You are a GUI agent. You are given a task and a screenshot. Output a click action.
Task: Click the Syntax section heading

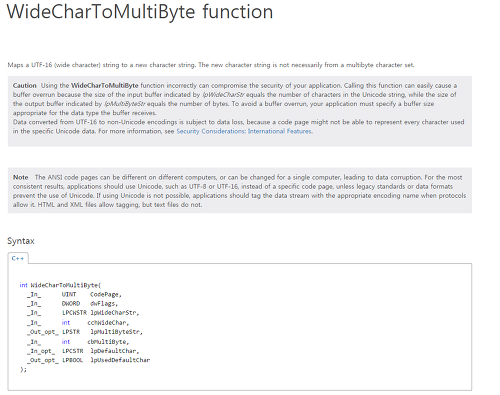point(21,241)
